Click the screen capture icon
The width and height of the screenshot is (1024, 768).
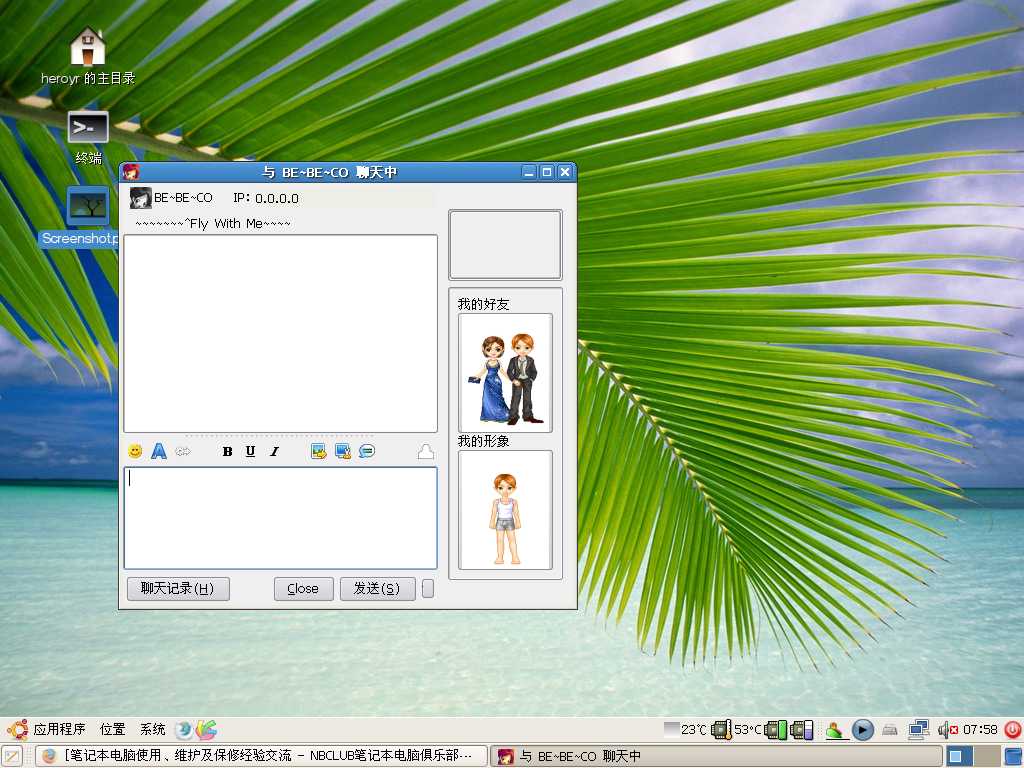click(343, 452)
